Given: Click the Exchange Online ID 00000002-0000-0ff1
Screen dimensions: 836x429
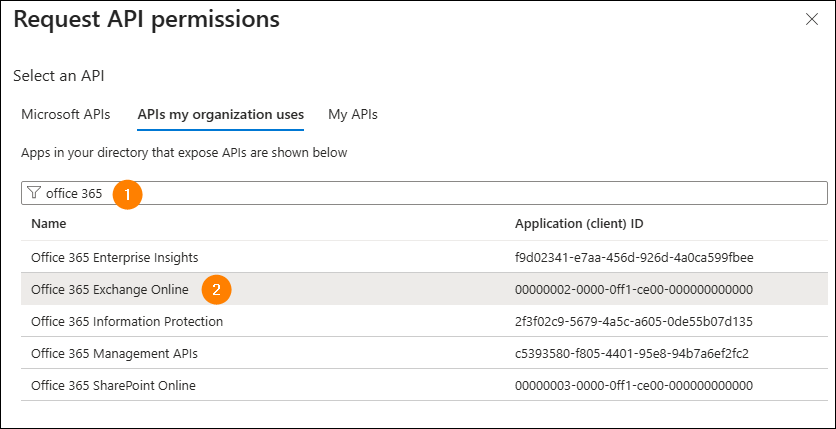Looking at the screenshot, I should click(633, 290).
